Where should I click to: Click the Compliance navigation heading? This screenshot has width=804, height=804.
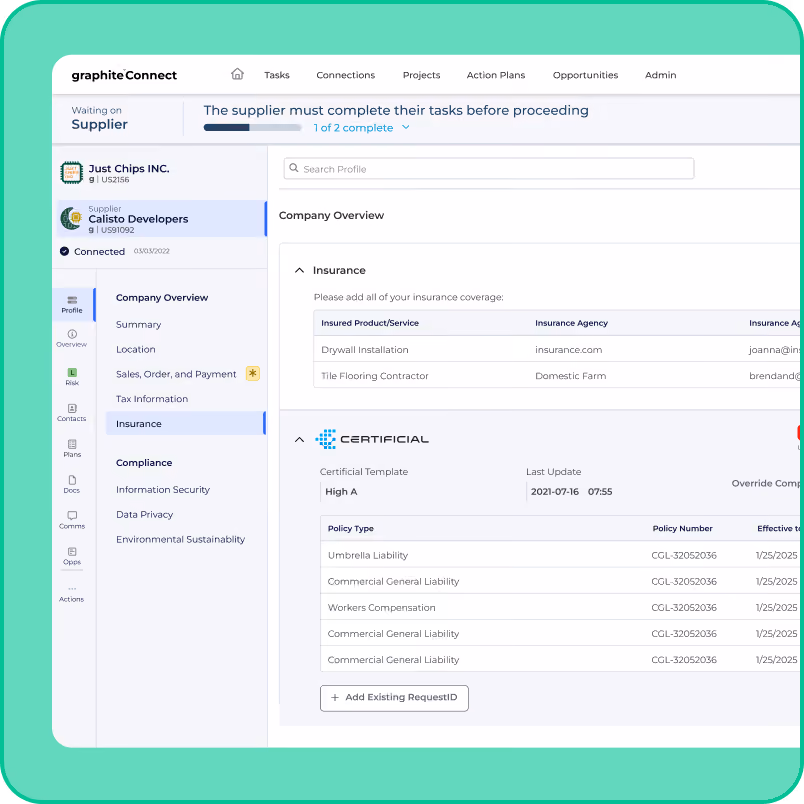pos(144,463)
